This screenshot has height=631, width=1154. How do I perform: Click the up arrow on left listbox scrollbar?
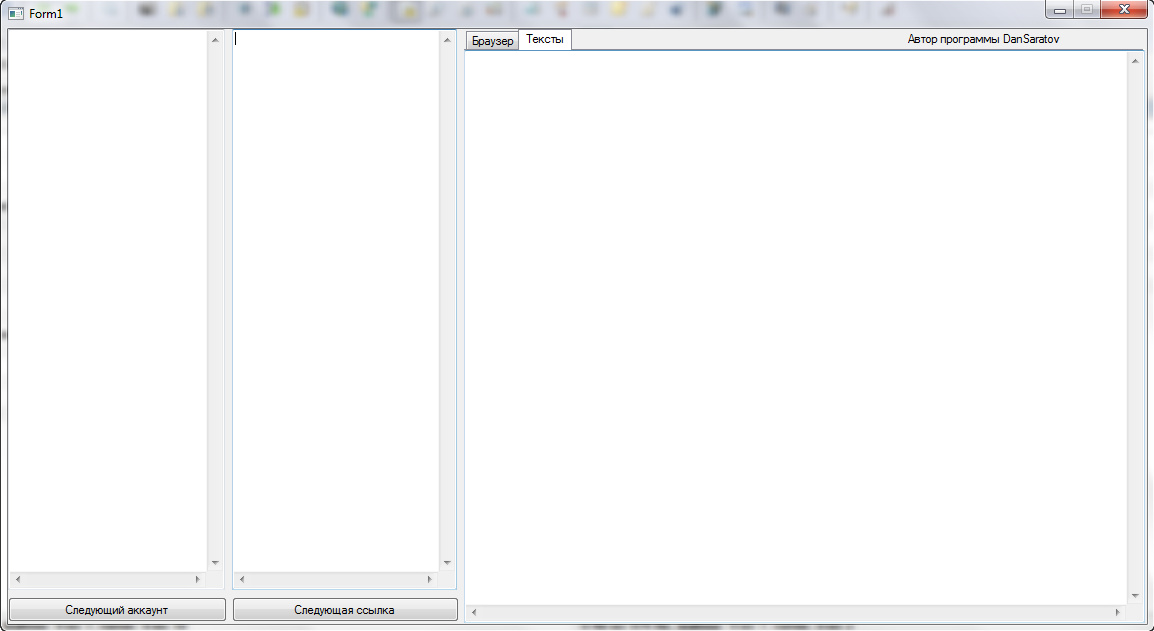click(x=214, y=40)
